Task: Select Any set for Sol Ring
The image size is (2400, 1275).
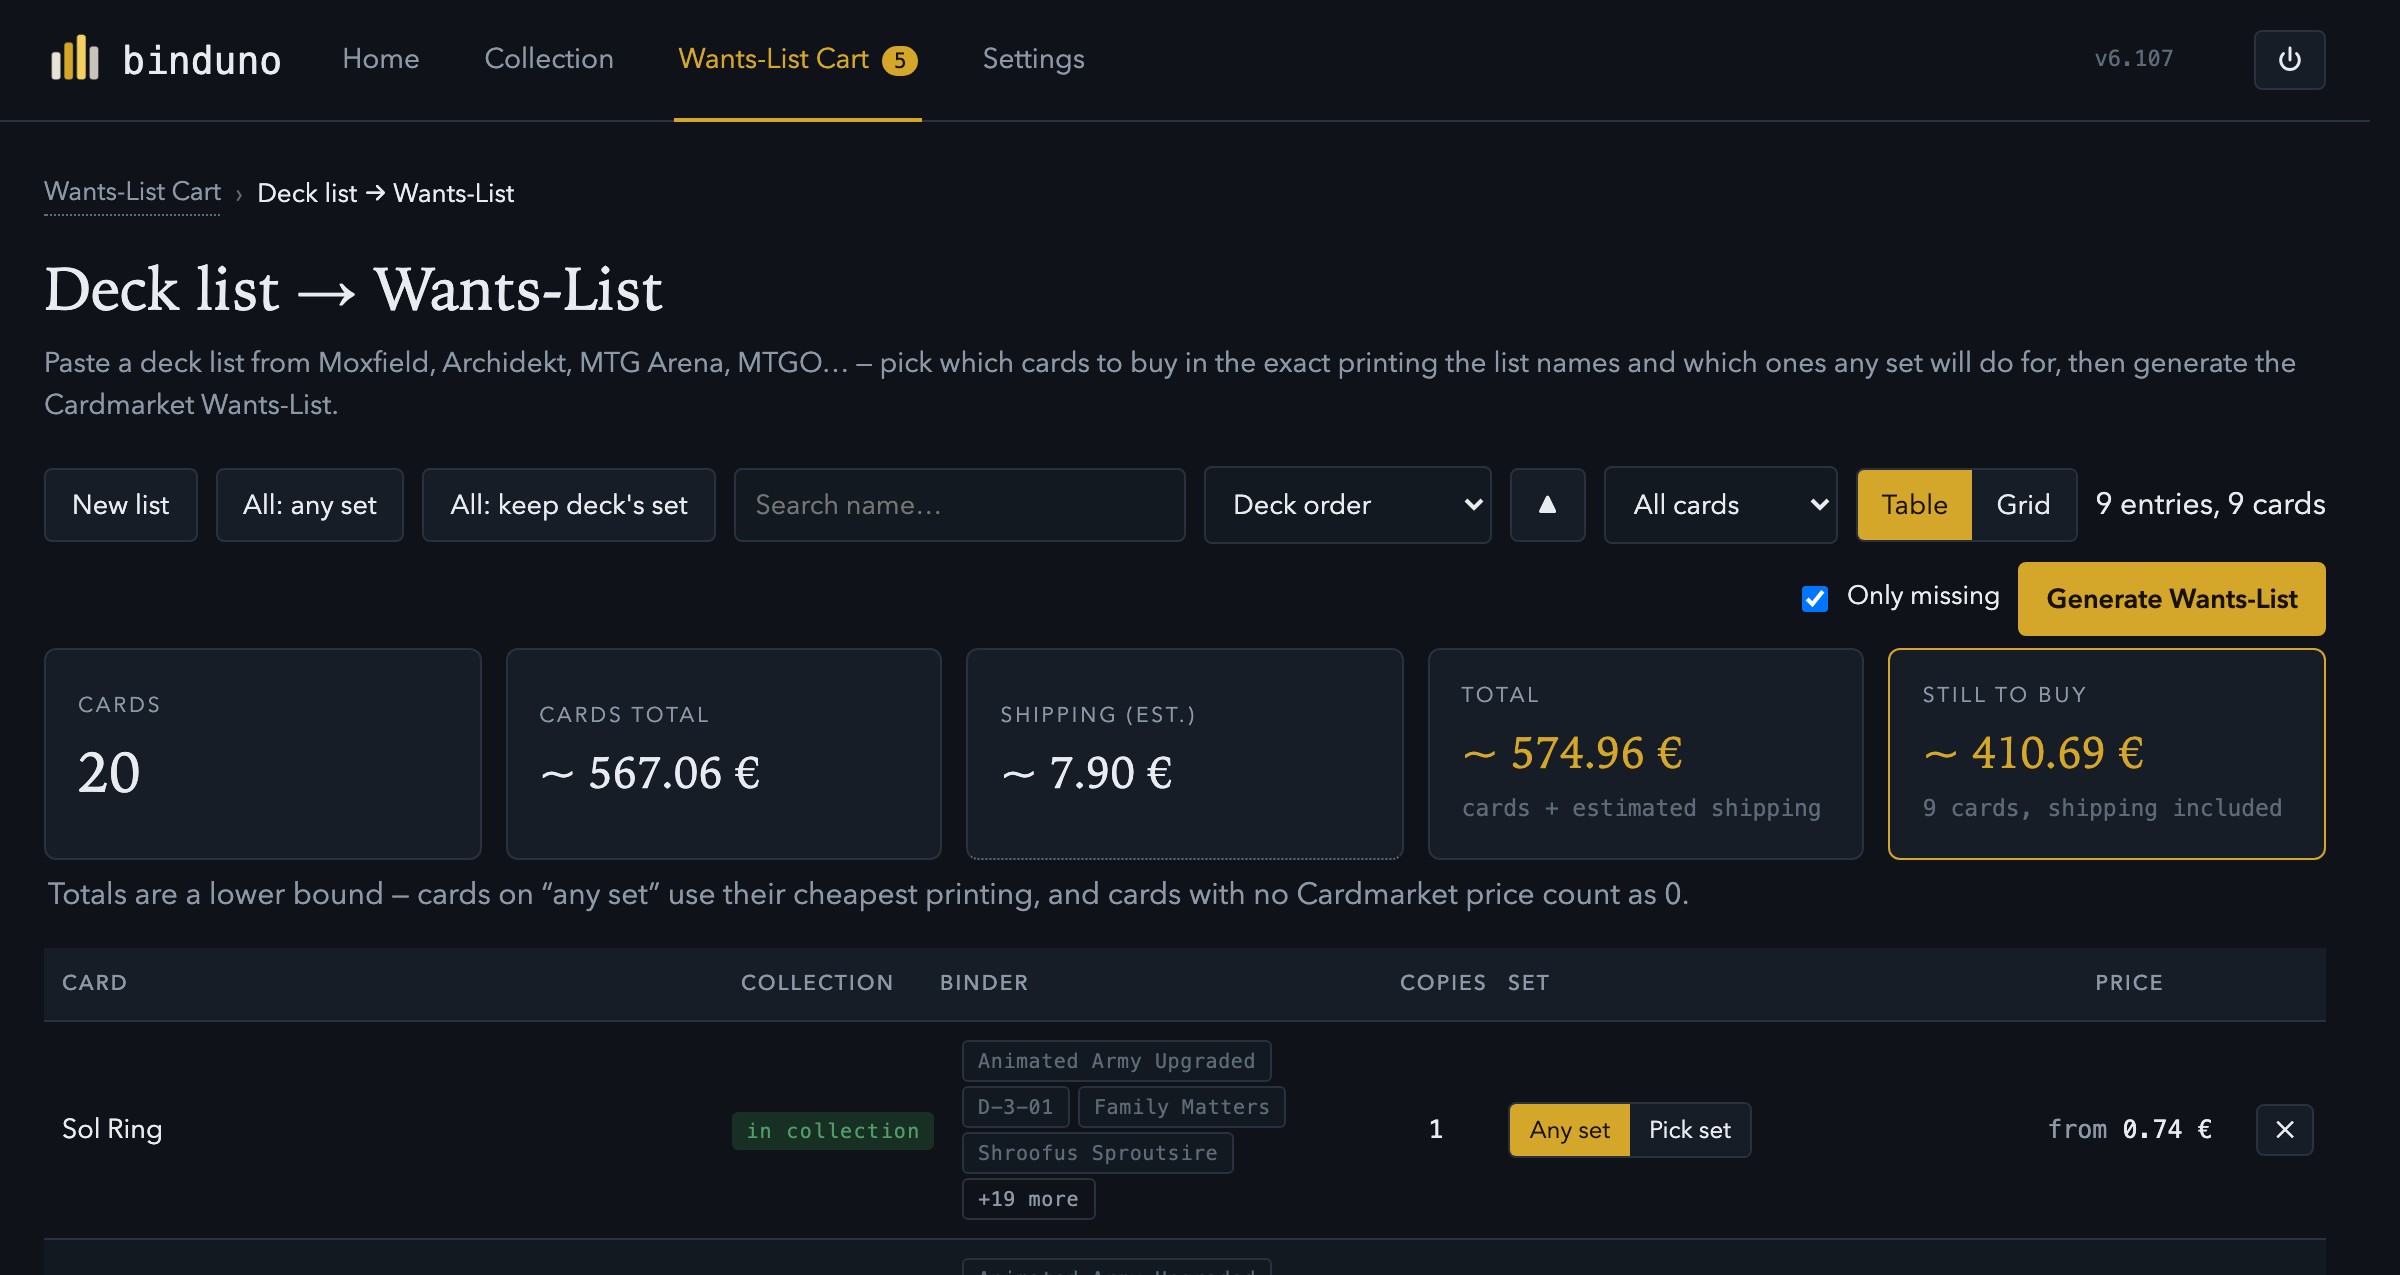Action: [1570, 1130]
